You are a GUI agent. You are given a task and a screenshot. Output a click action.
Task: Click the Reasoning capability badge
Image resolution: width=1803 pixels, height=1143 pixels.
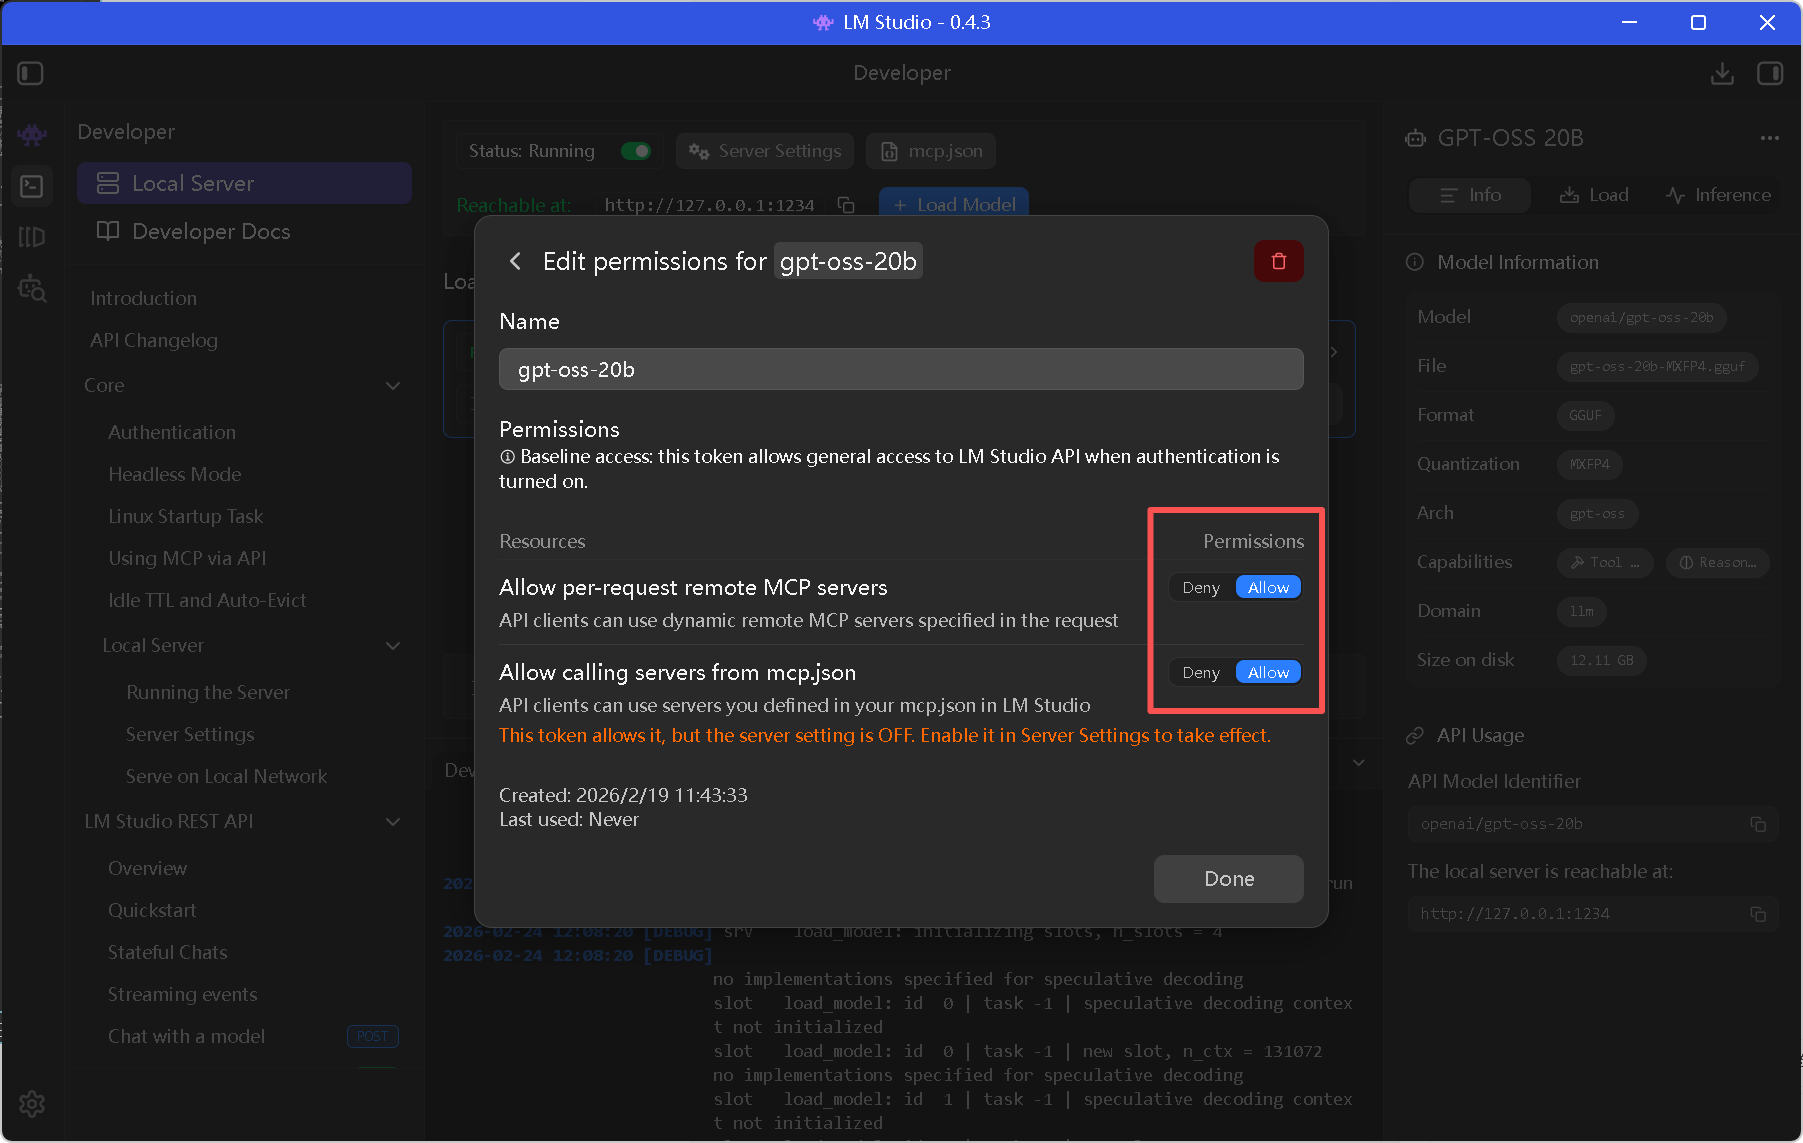coord(1717,563)
